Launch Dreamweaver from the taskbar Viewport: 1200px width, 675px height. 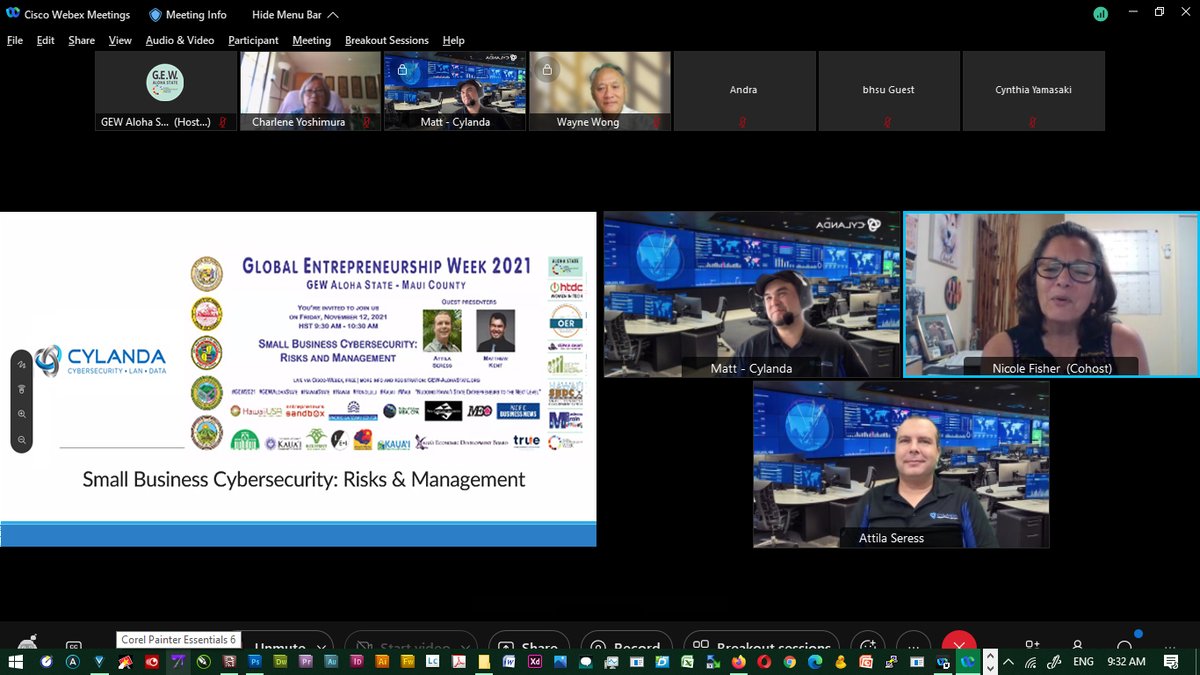pyautogui.click(x=281, y=662)
